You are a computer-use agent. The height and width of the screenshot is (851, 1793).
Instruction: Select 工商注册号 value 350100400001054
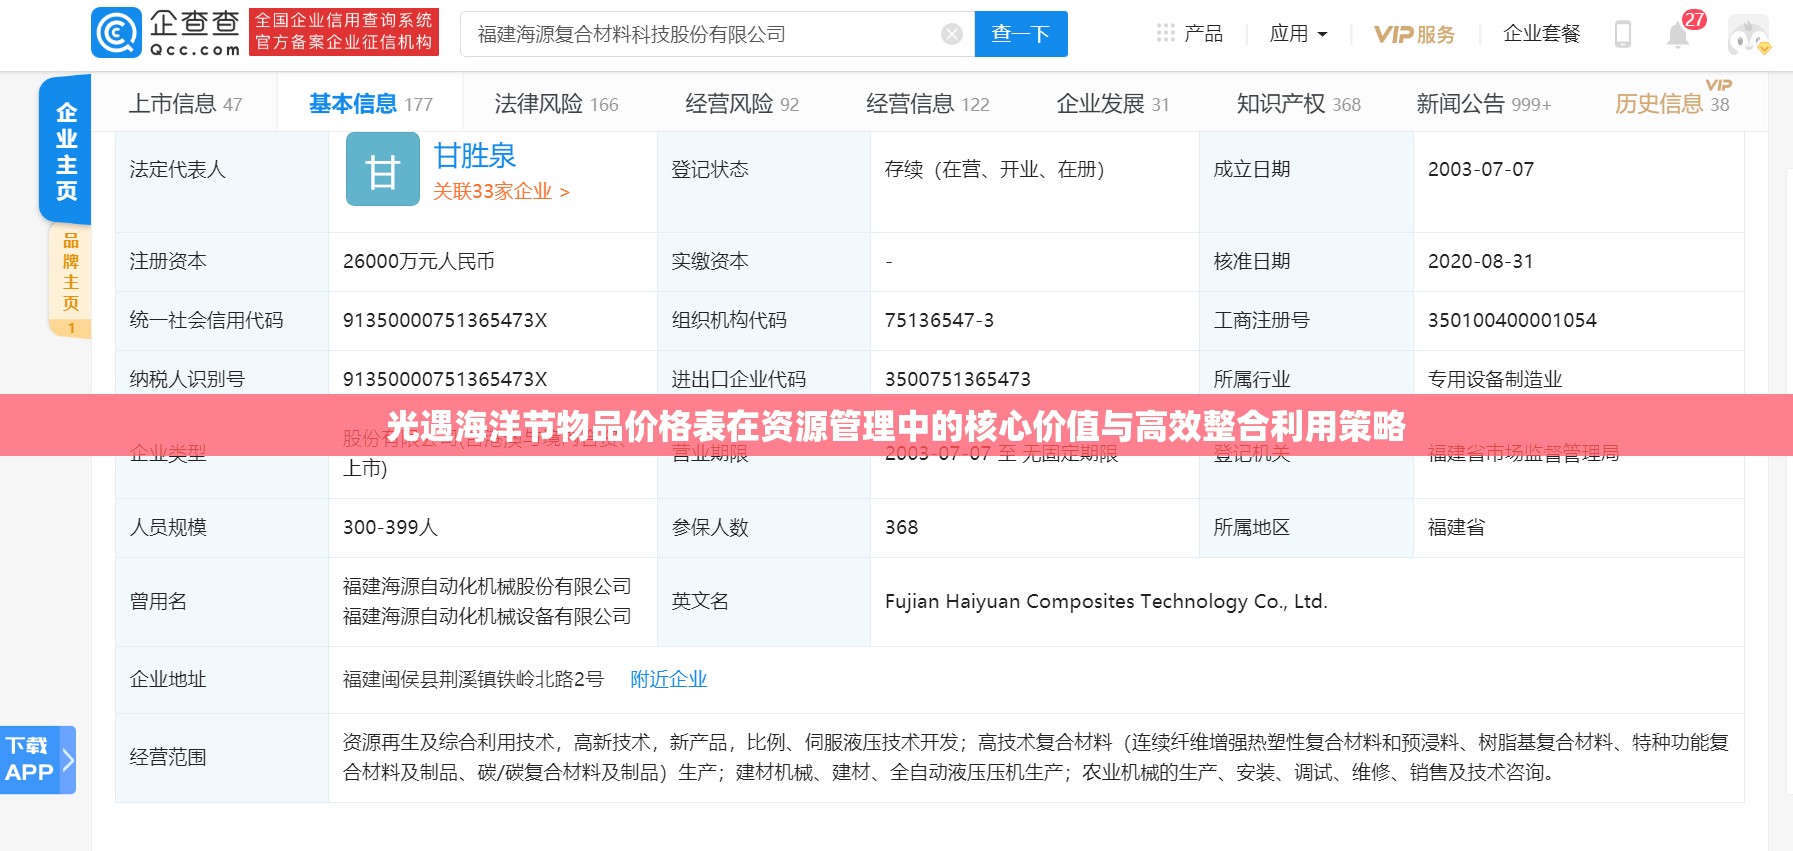point(1512,320)
